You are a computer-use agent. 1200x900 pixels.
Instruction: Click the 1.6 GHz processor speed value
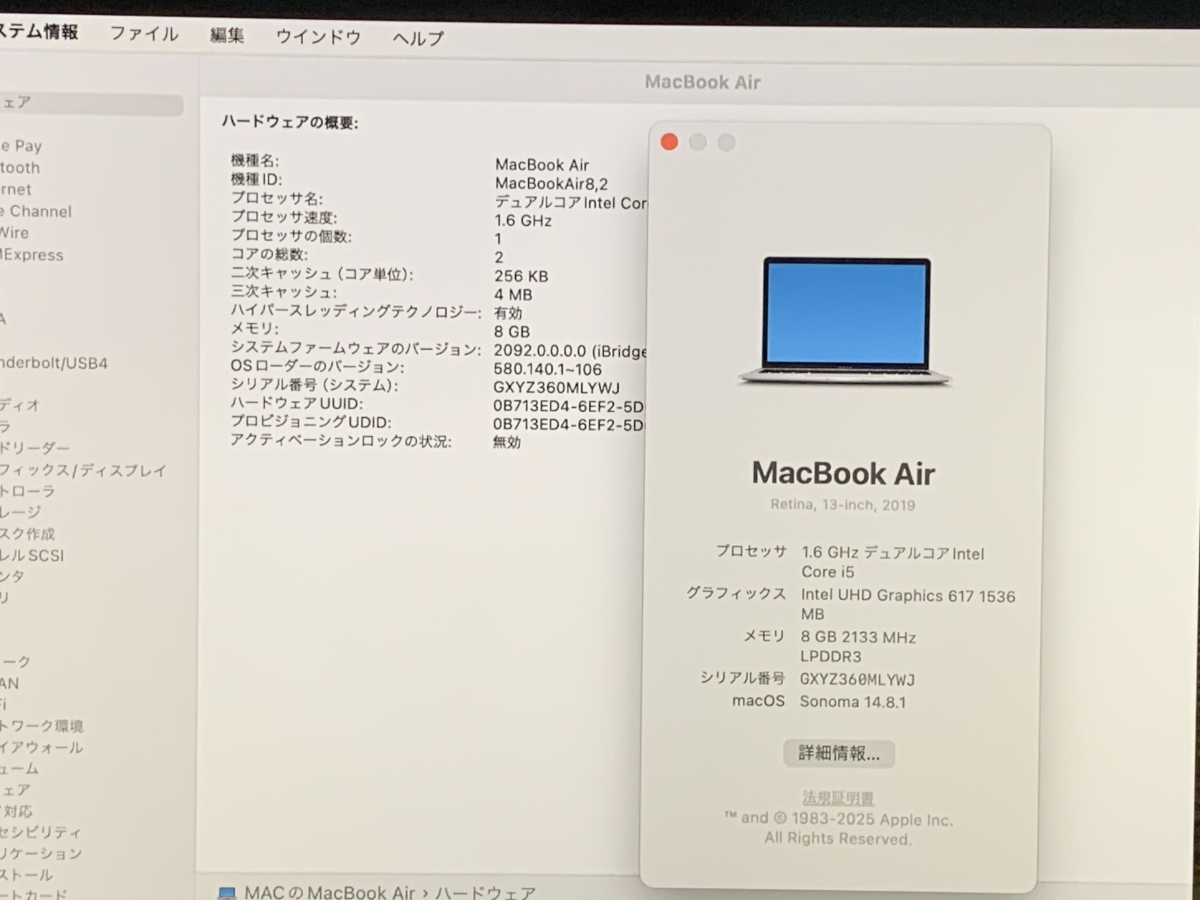[x=523, y=220]
